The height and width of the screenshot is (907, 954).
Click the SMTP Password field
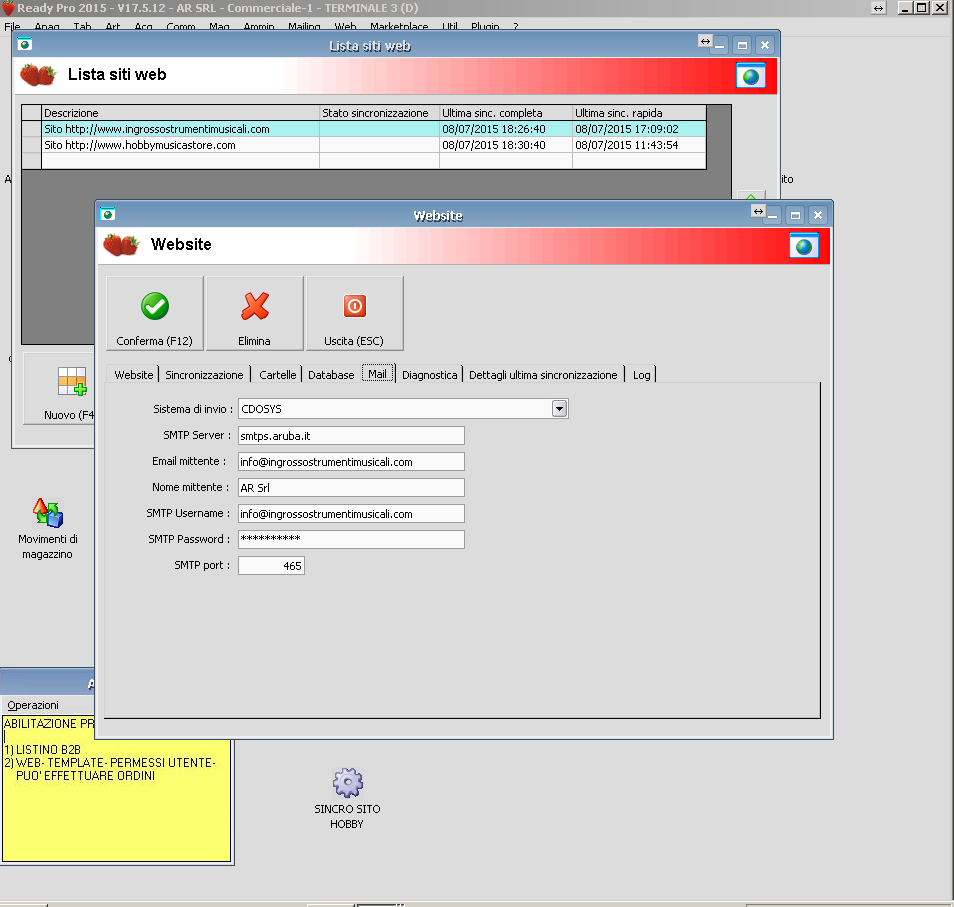pos(351,540)
